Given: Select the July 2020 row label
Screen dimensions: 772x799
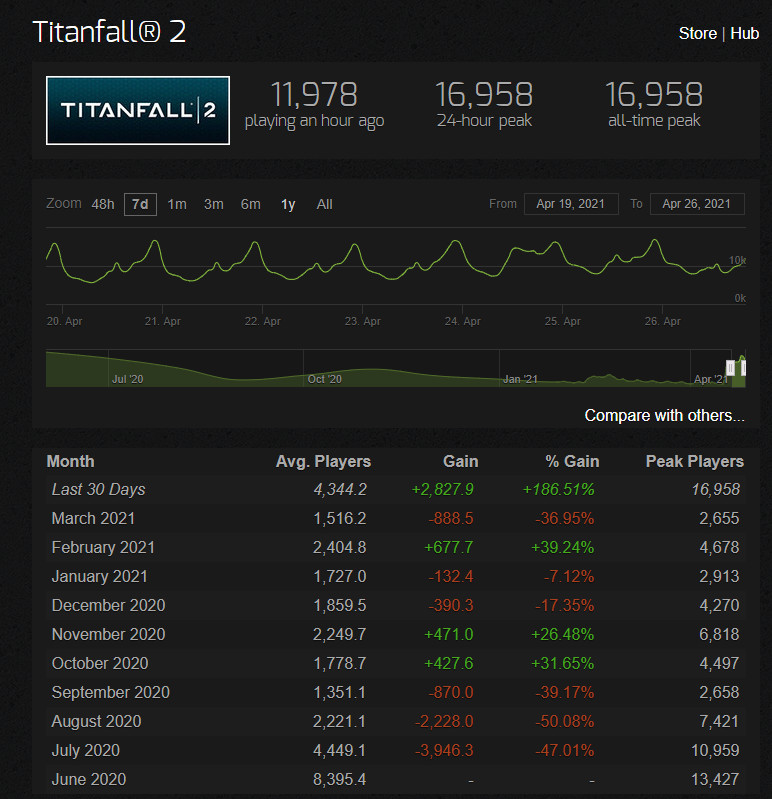Looking at the screenshot, I should tap(86, 751).
